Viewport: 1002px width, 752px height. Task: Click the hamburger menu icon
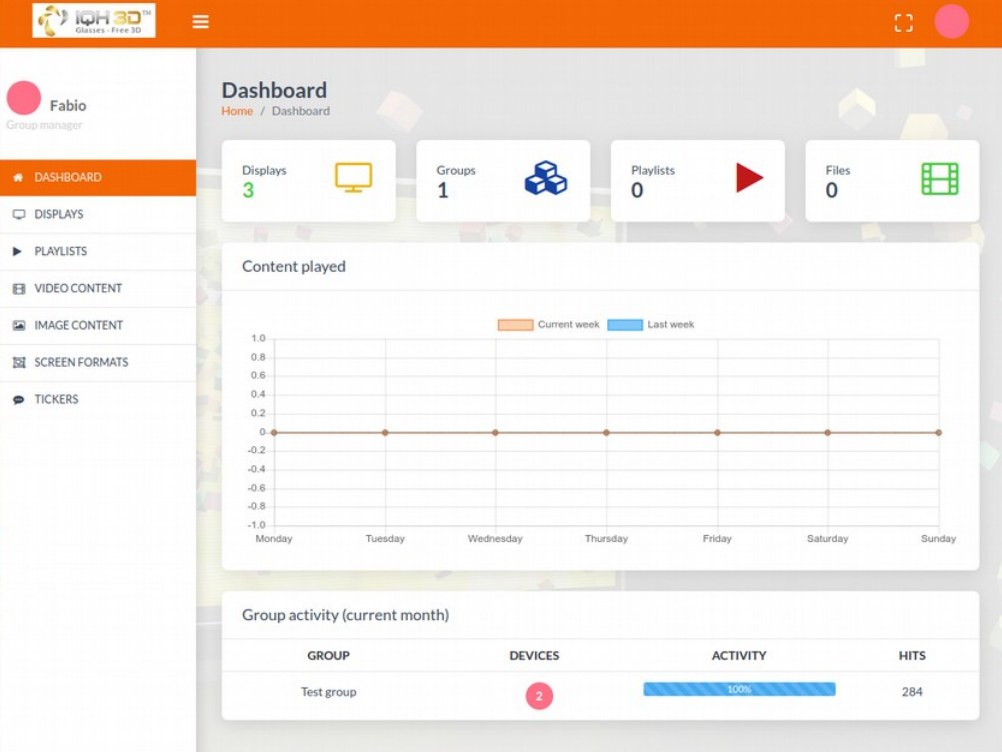click(201, 22)
